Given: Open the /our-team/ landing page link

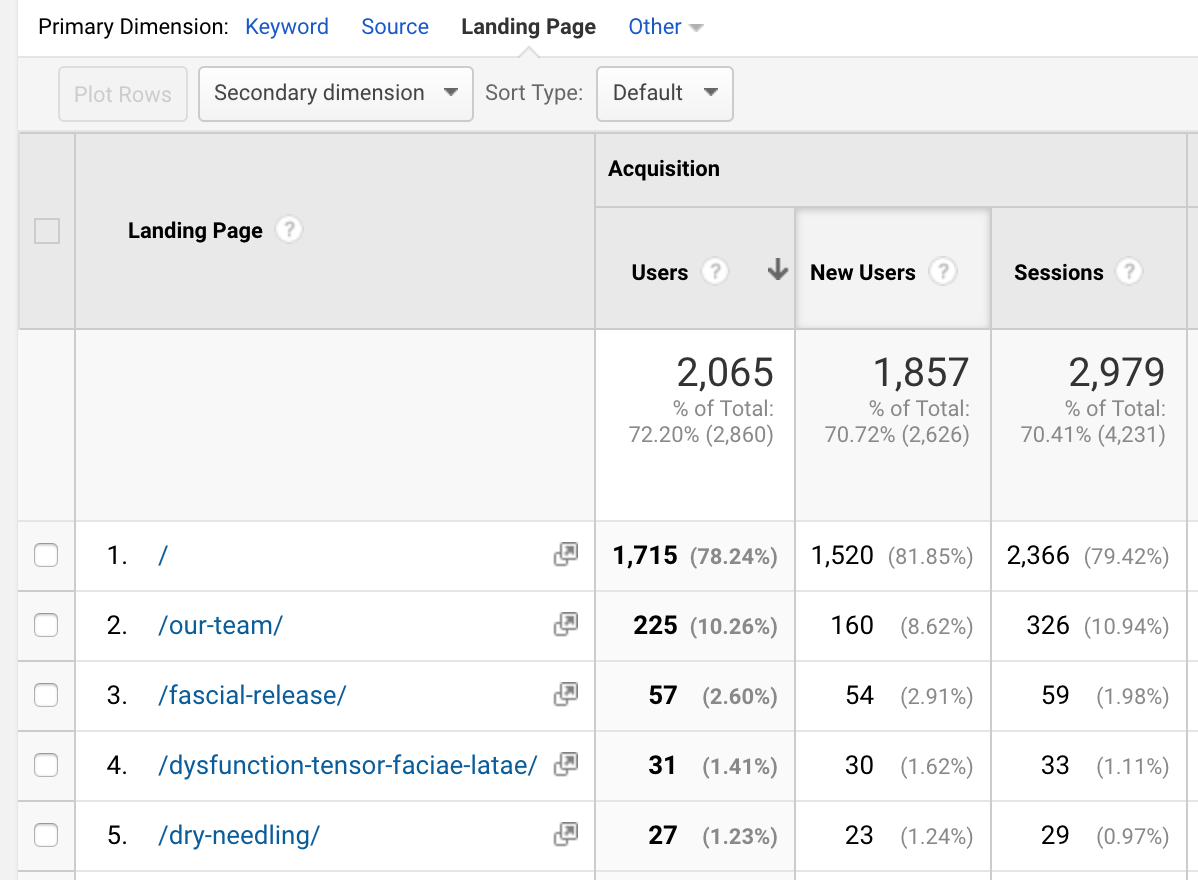Looking at the screenshot, I should [220, 625].
